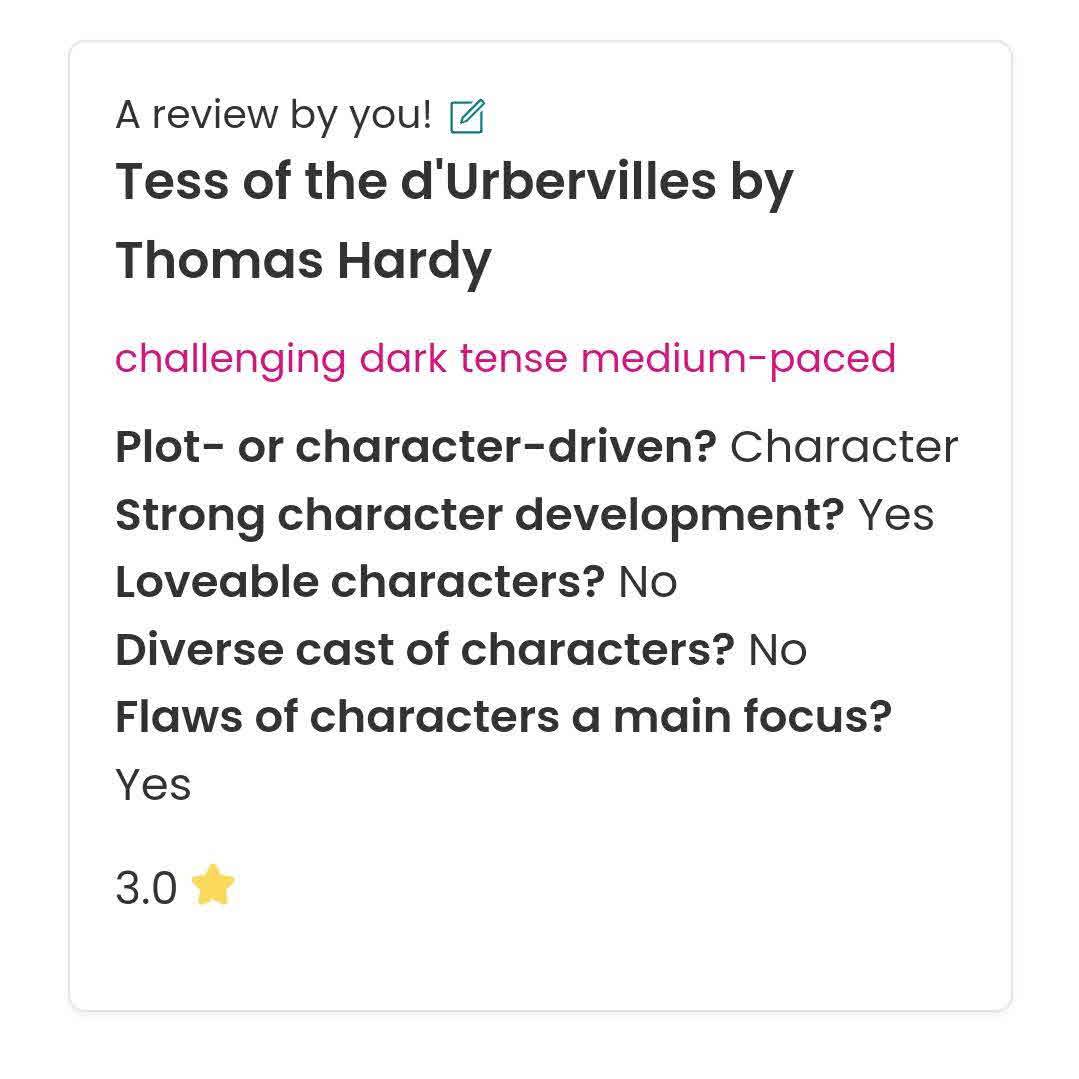Click the "Character" answer text
Screen dimensions: 1079x1079
click(844, 447)
